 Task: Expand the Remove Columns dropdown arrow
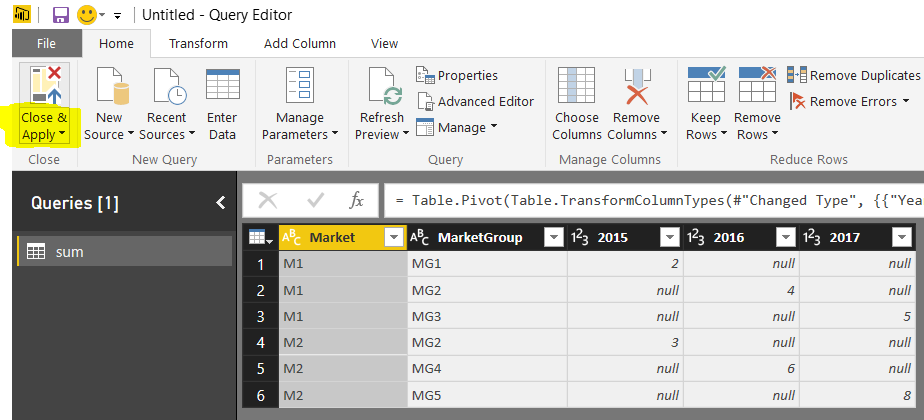(664, 134)
